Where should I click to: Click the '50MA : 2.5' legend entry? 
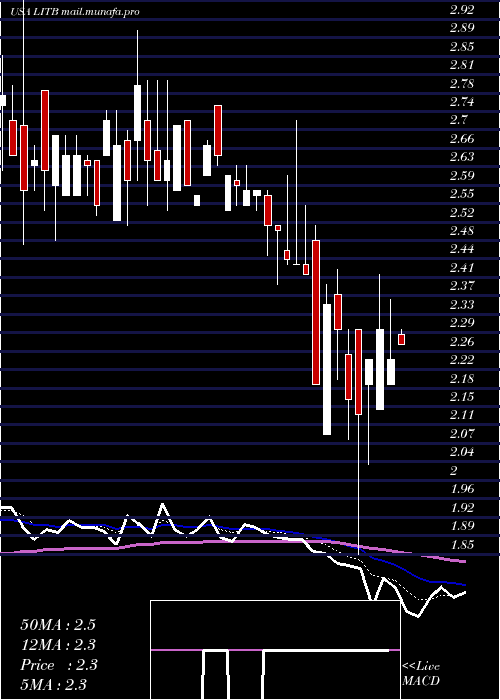click(58, 625)
